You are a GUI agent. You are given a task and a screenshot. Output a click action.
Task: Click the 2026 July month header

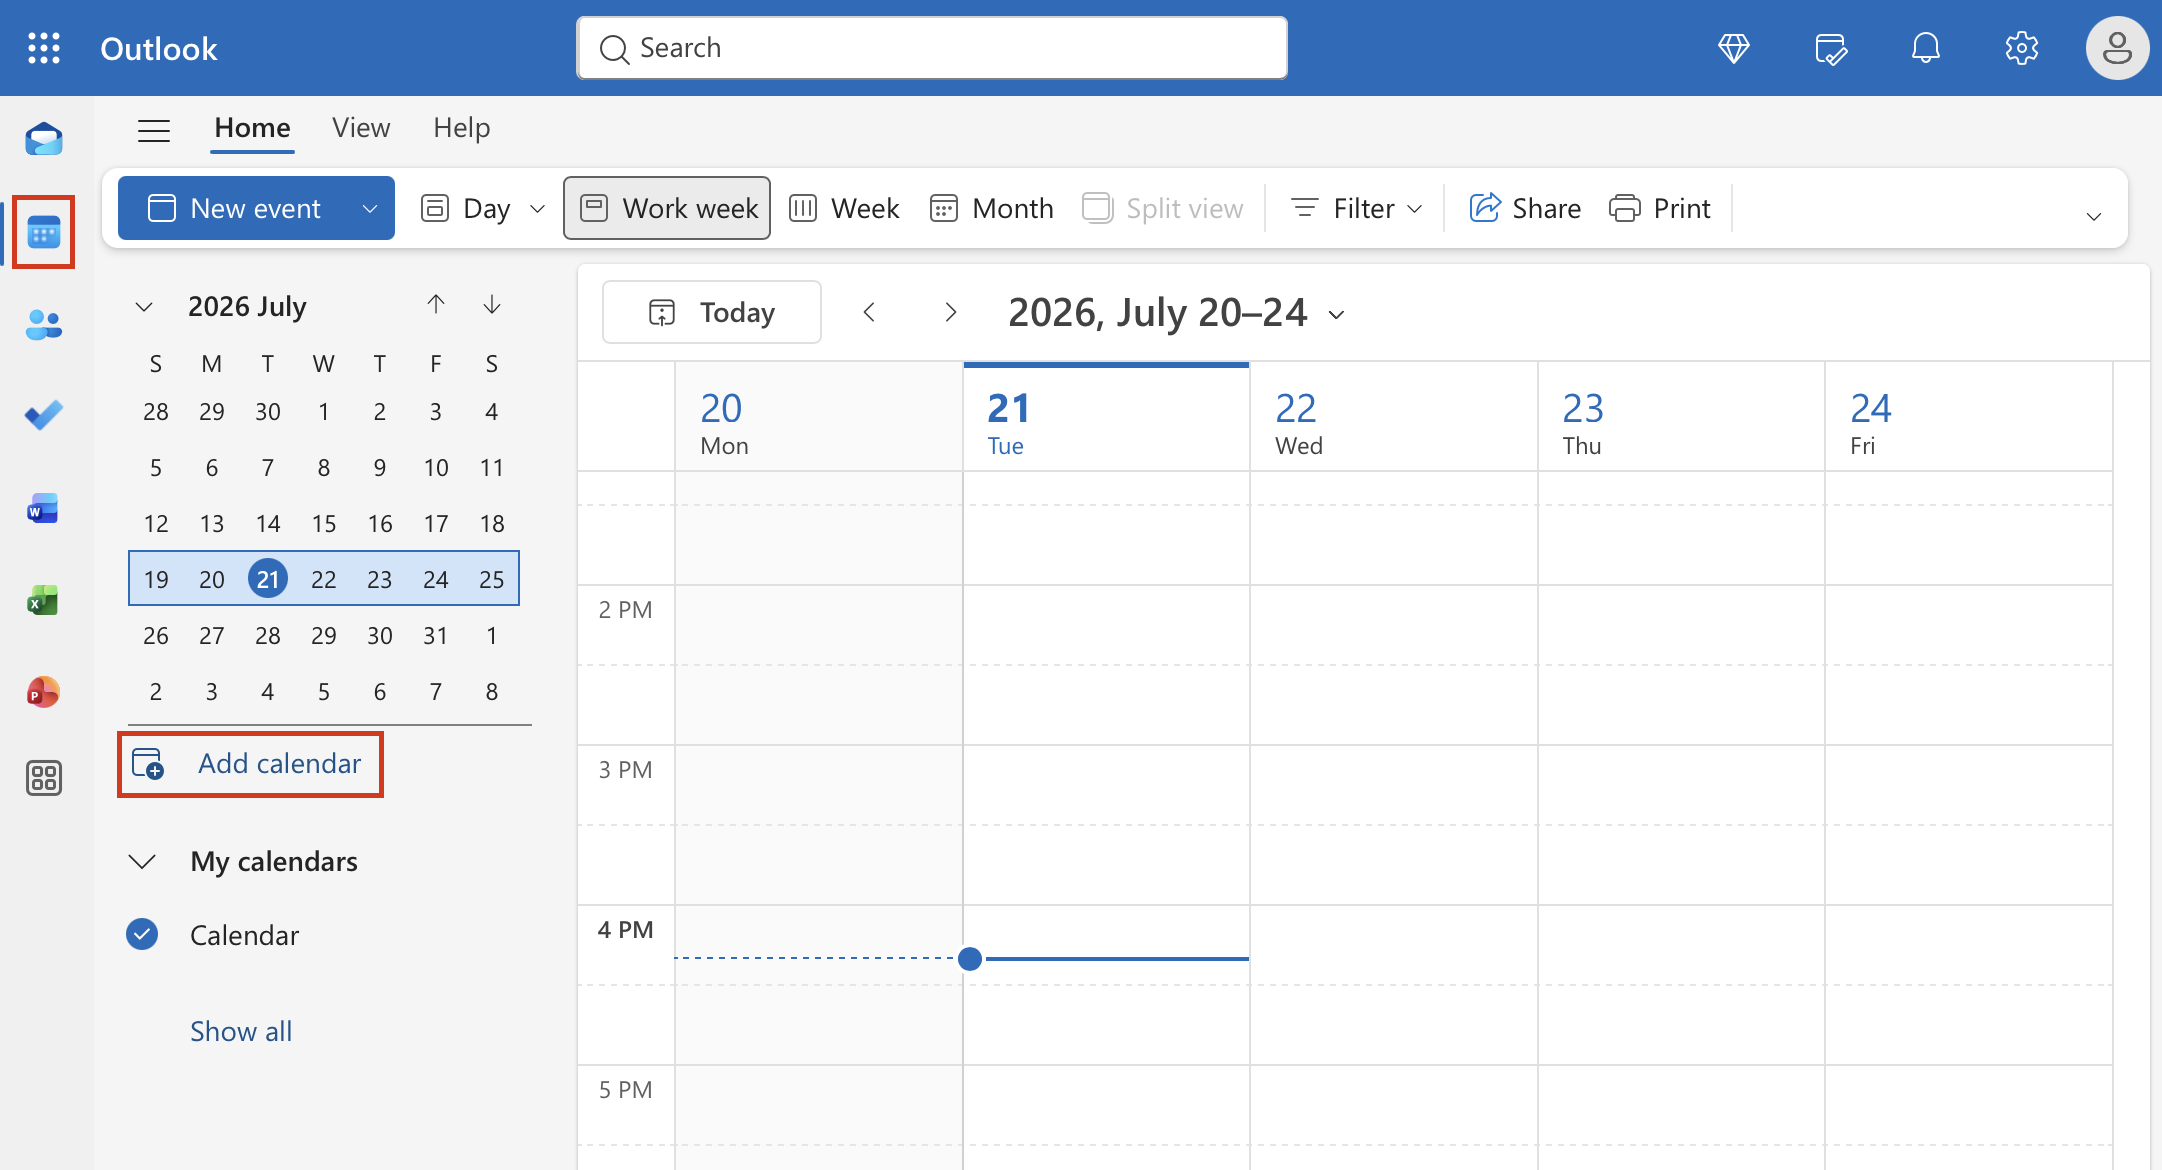tap(247, 306)
